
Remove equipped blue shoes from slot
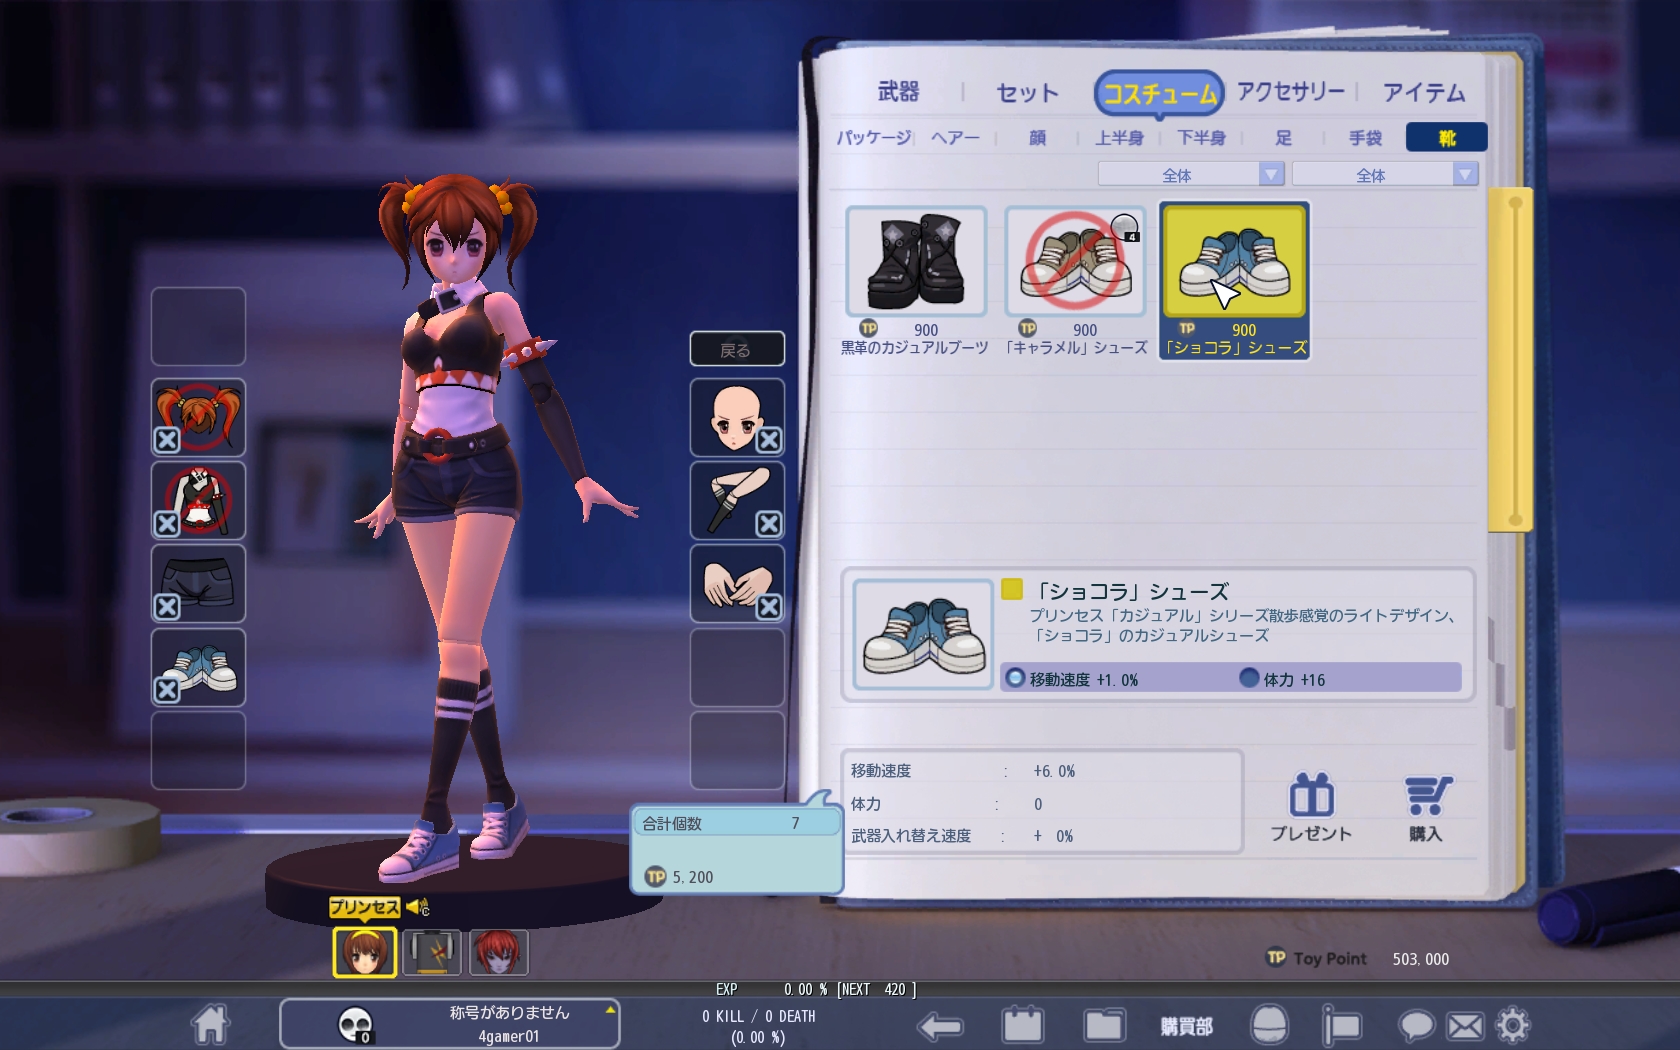(x=167, y=690)
